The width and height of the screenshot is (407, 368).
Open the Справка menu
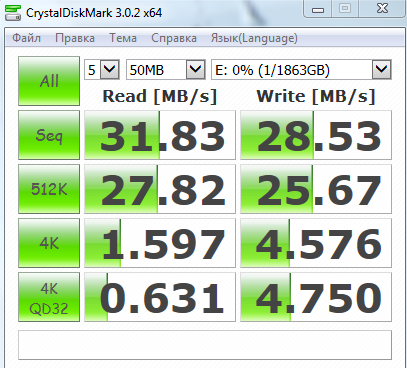[174, 38]
